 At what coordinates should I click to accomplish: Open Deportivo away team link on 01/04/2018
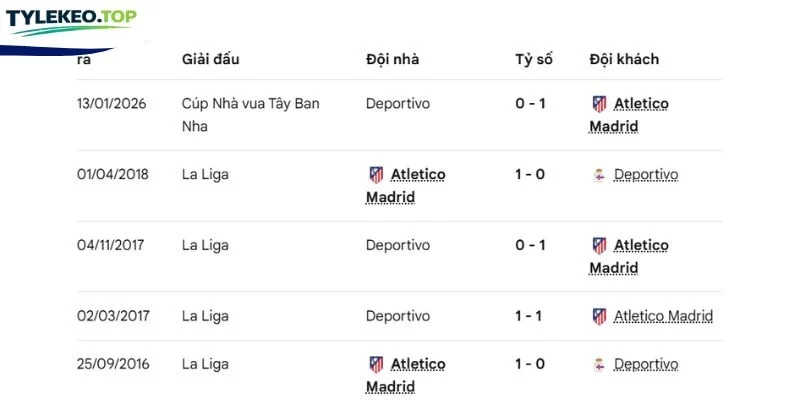[646, 175]
